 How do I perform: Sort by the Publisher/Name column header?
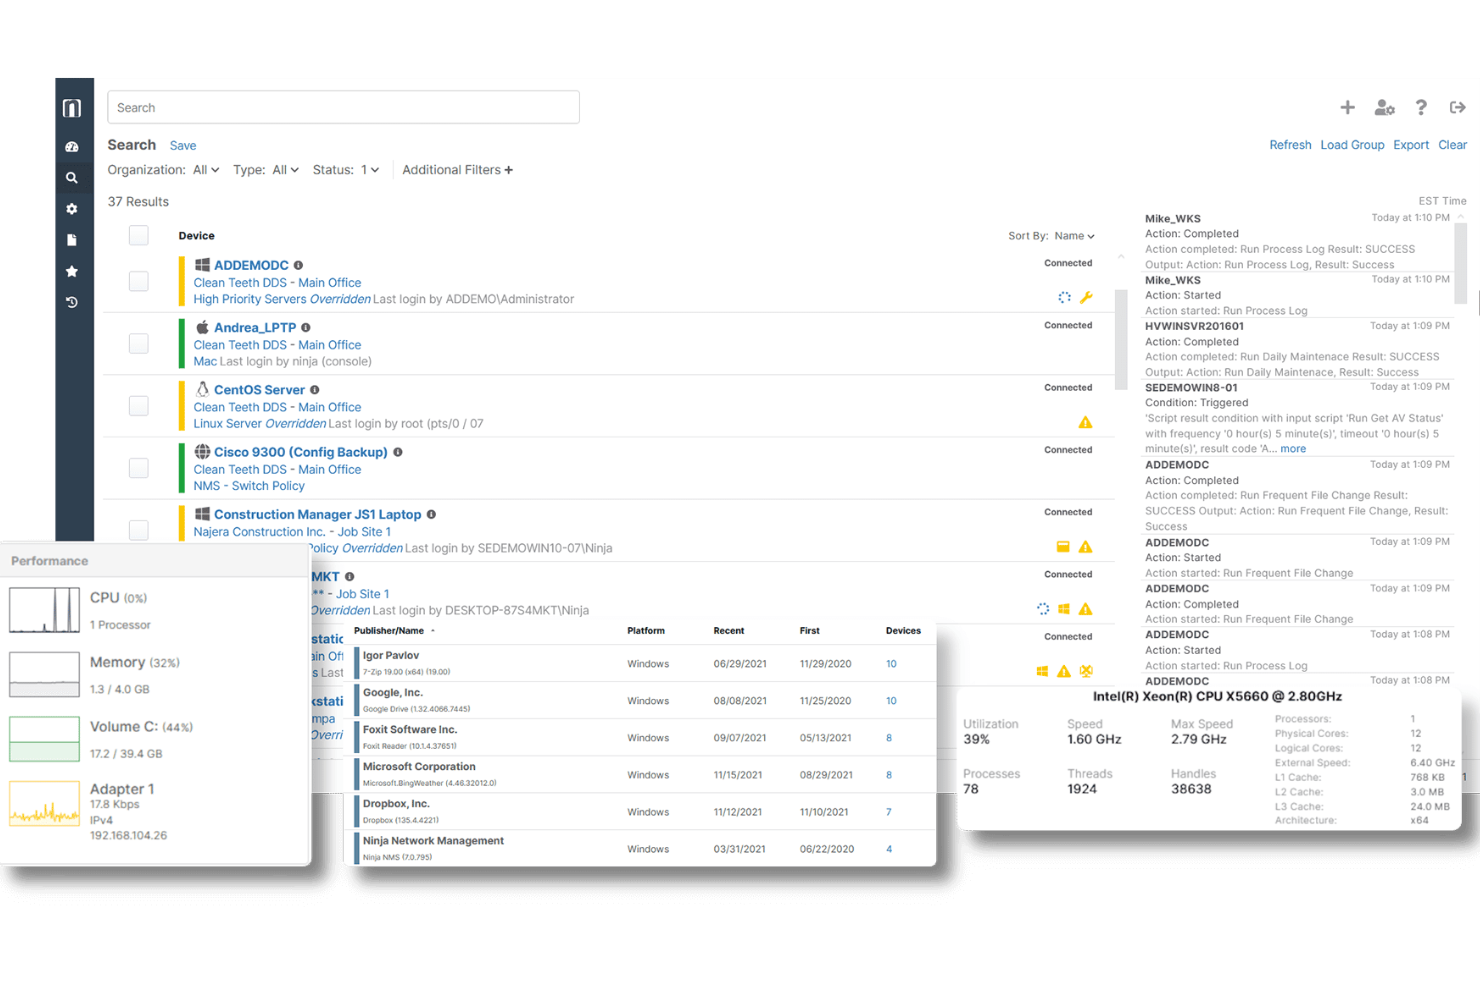tap(394, 631)
